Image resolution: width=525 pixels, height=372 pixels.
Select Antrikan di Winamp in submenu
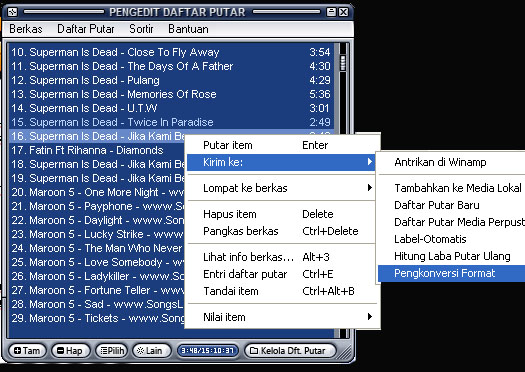pyautogui.click(x=451, y=162)
